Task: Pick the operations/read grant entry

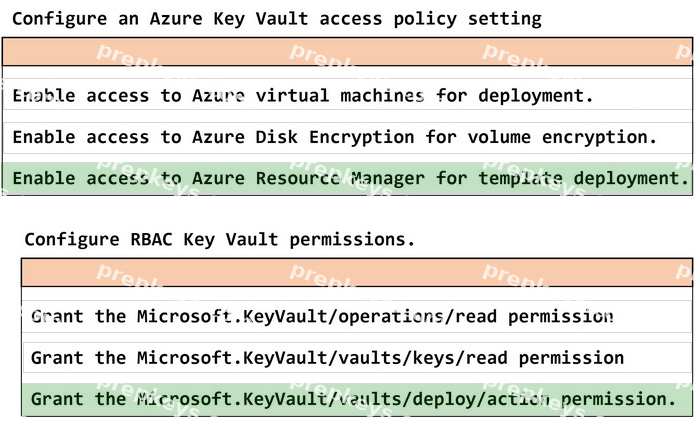Action: click(x=357, y=317)
